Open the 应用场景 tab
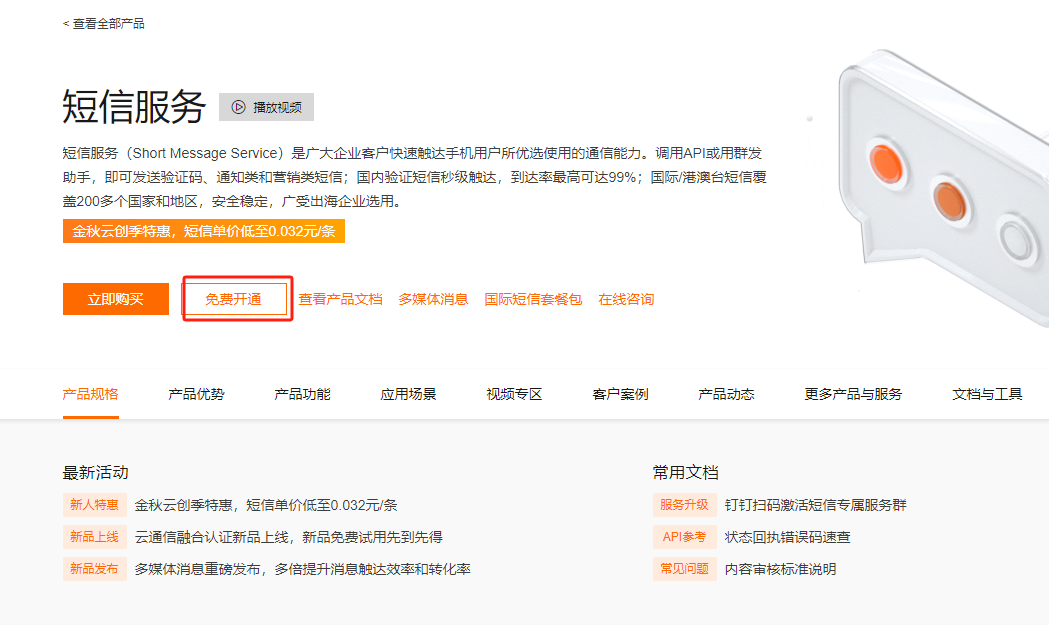 tap(408, 394)
